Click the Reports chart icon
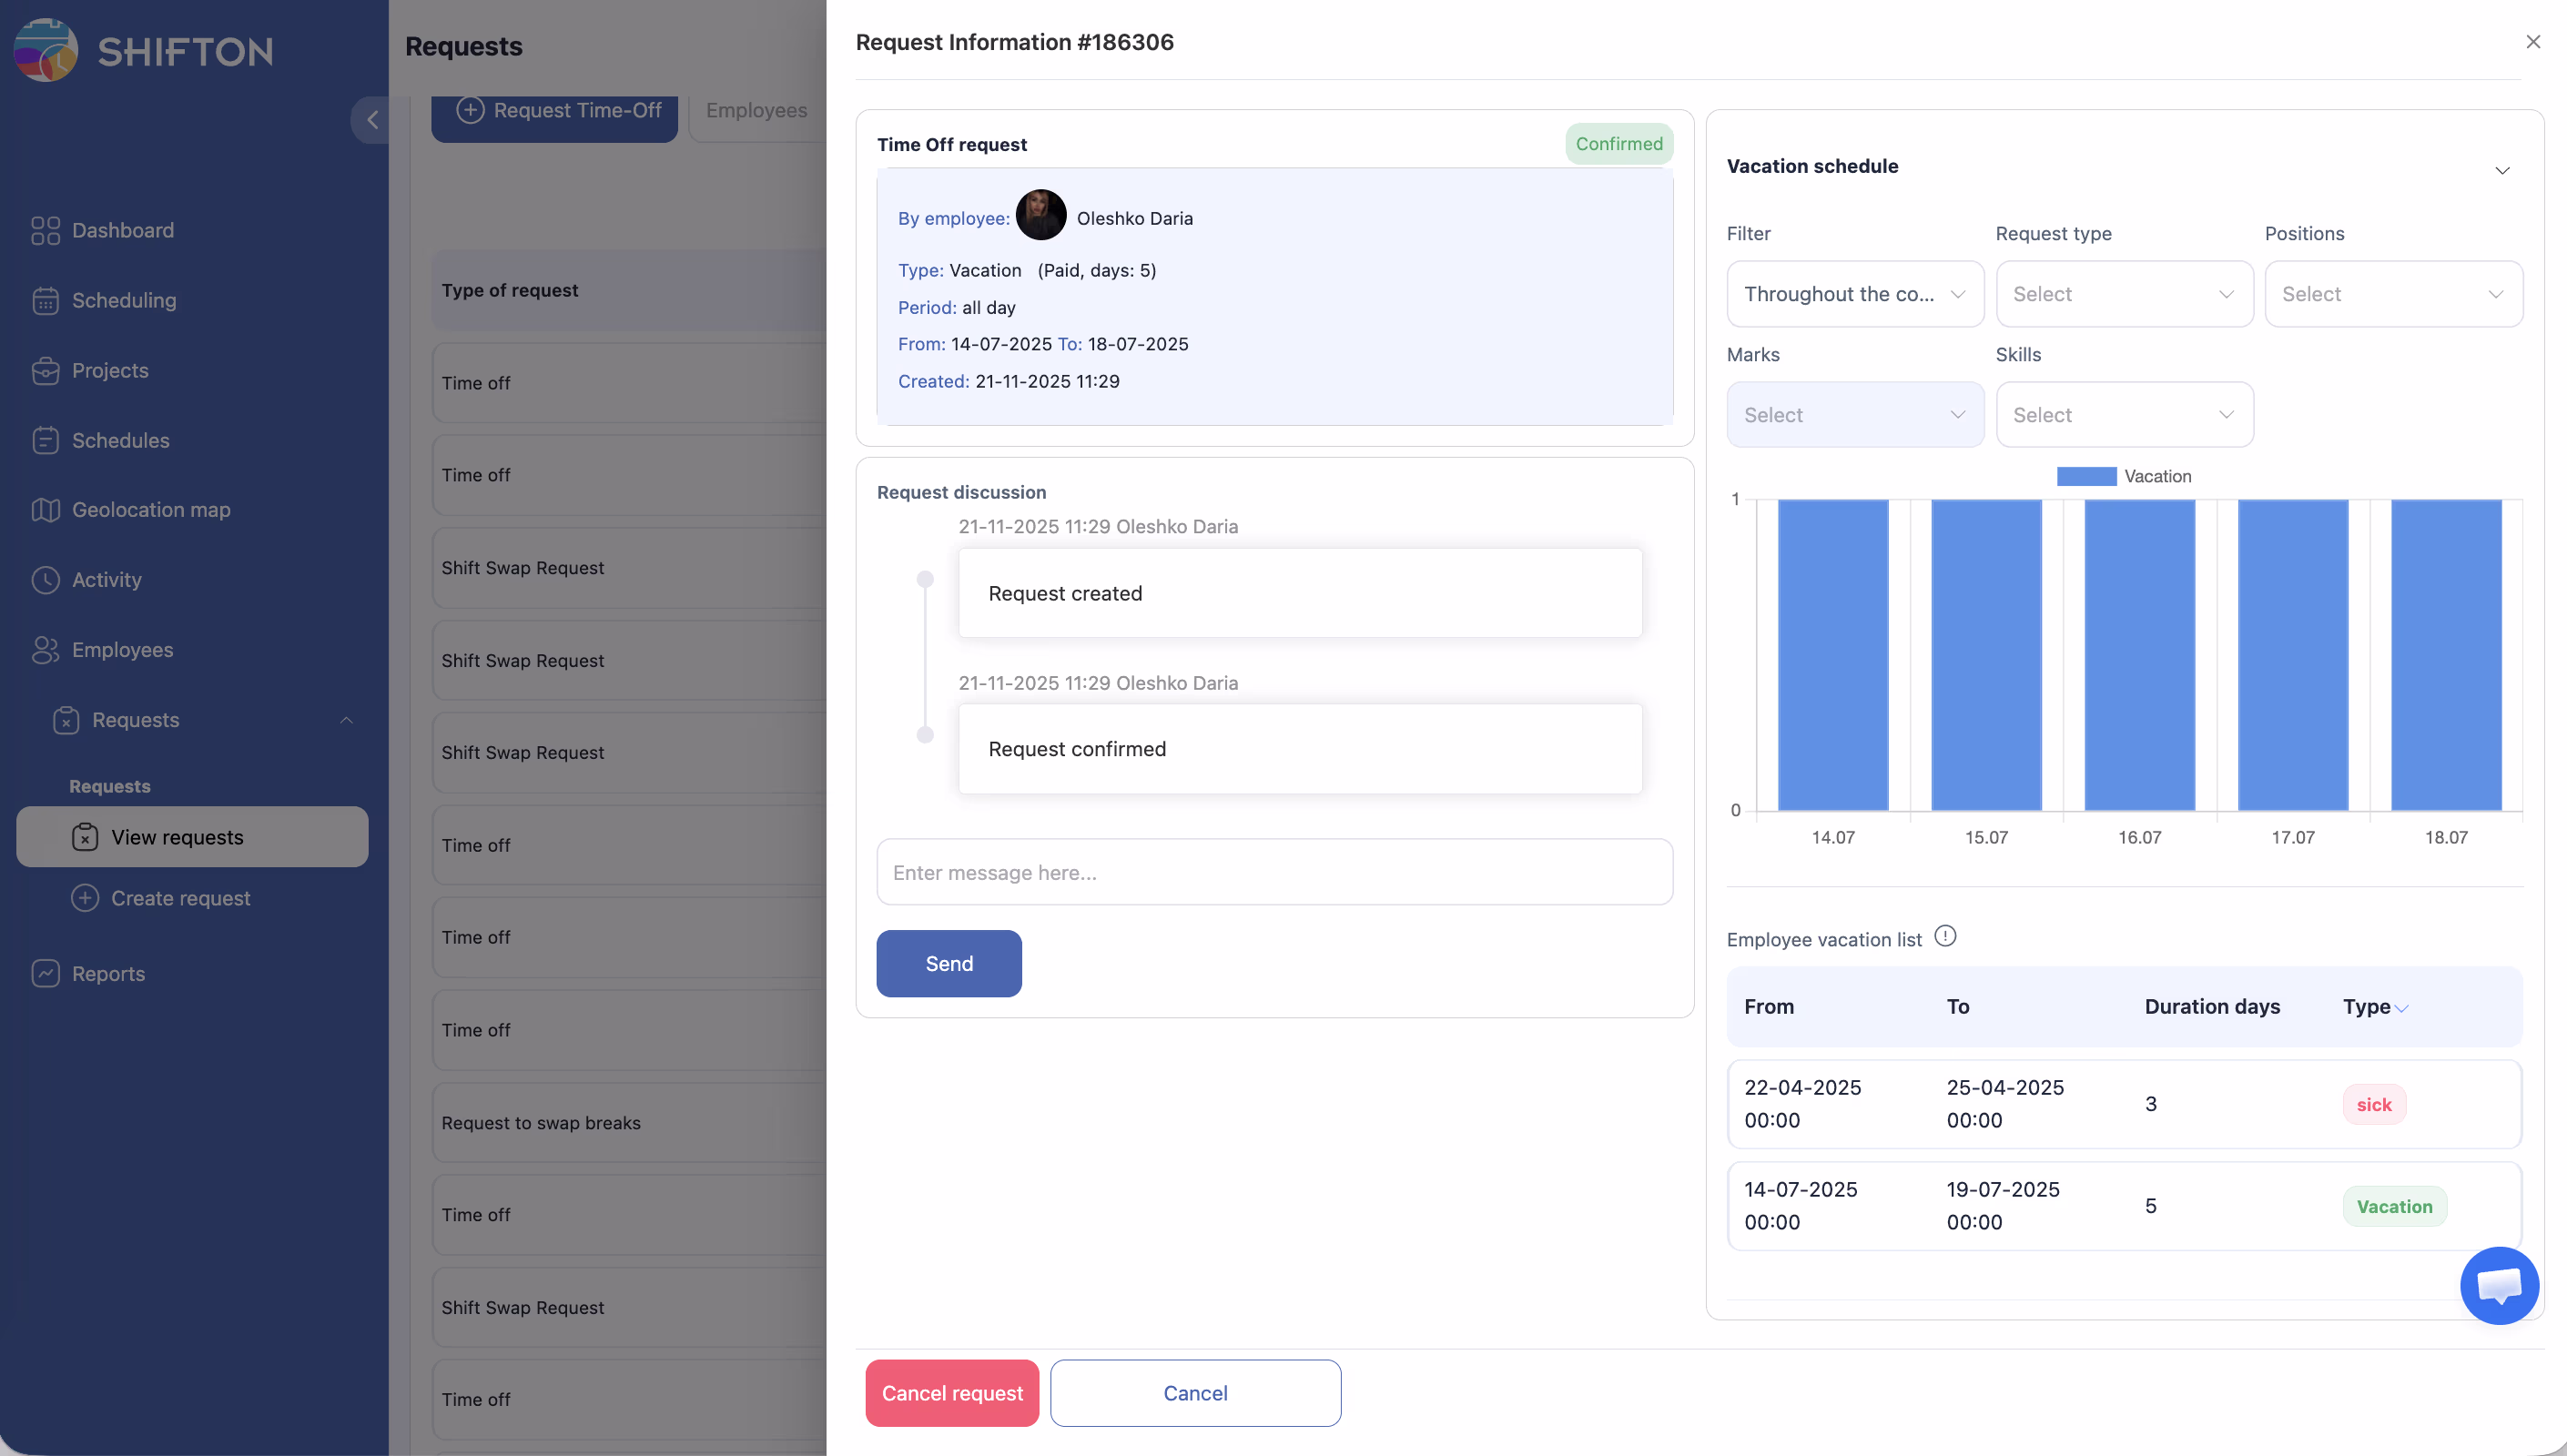Screen dimensions: 2567x1456 [45, 974]
